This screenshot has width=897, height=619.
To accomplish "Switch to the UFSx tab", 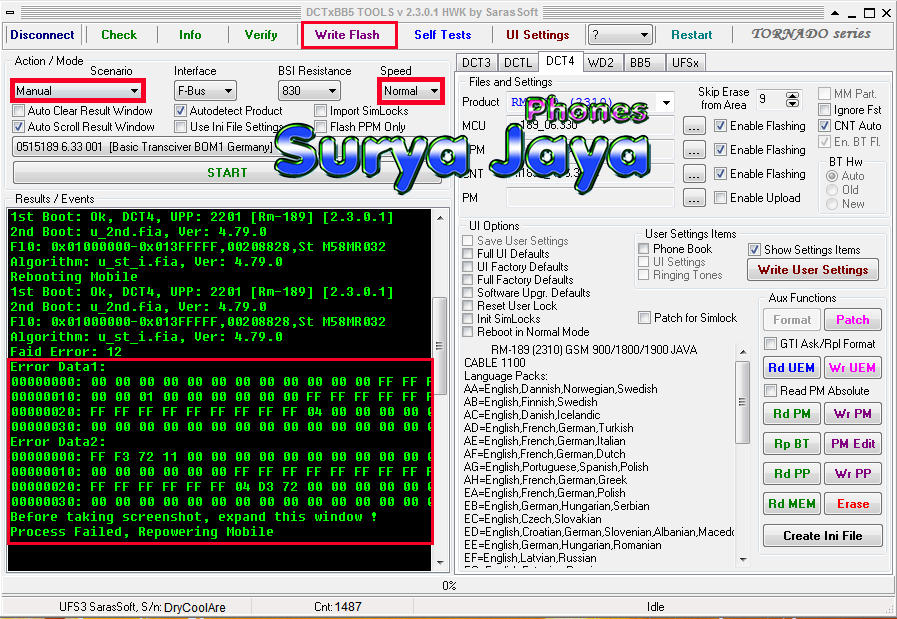I will 685,62.
